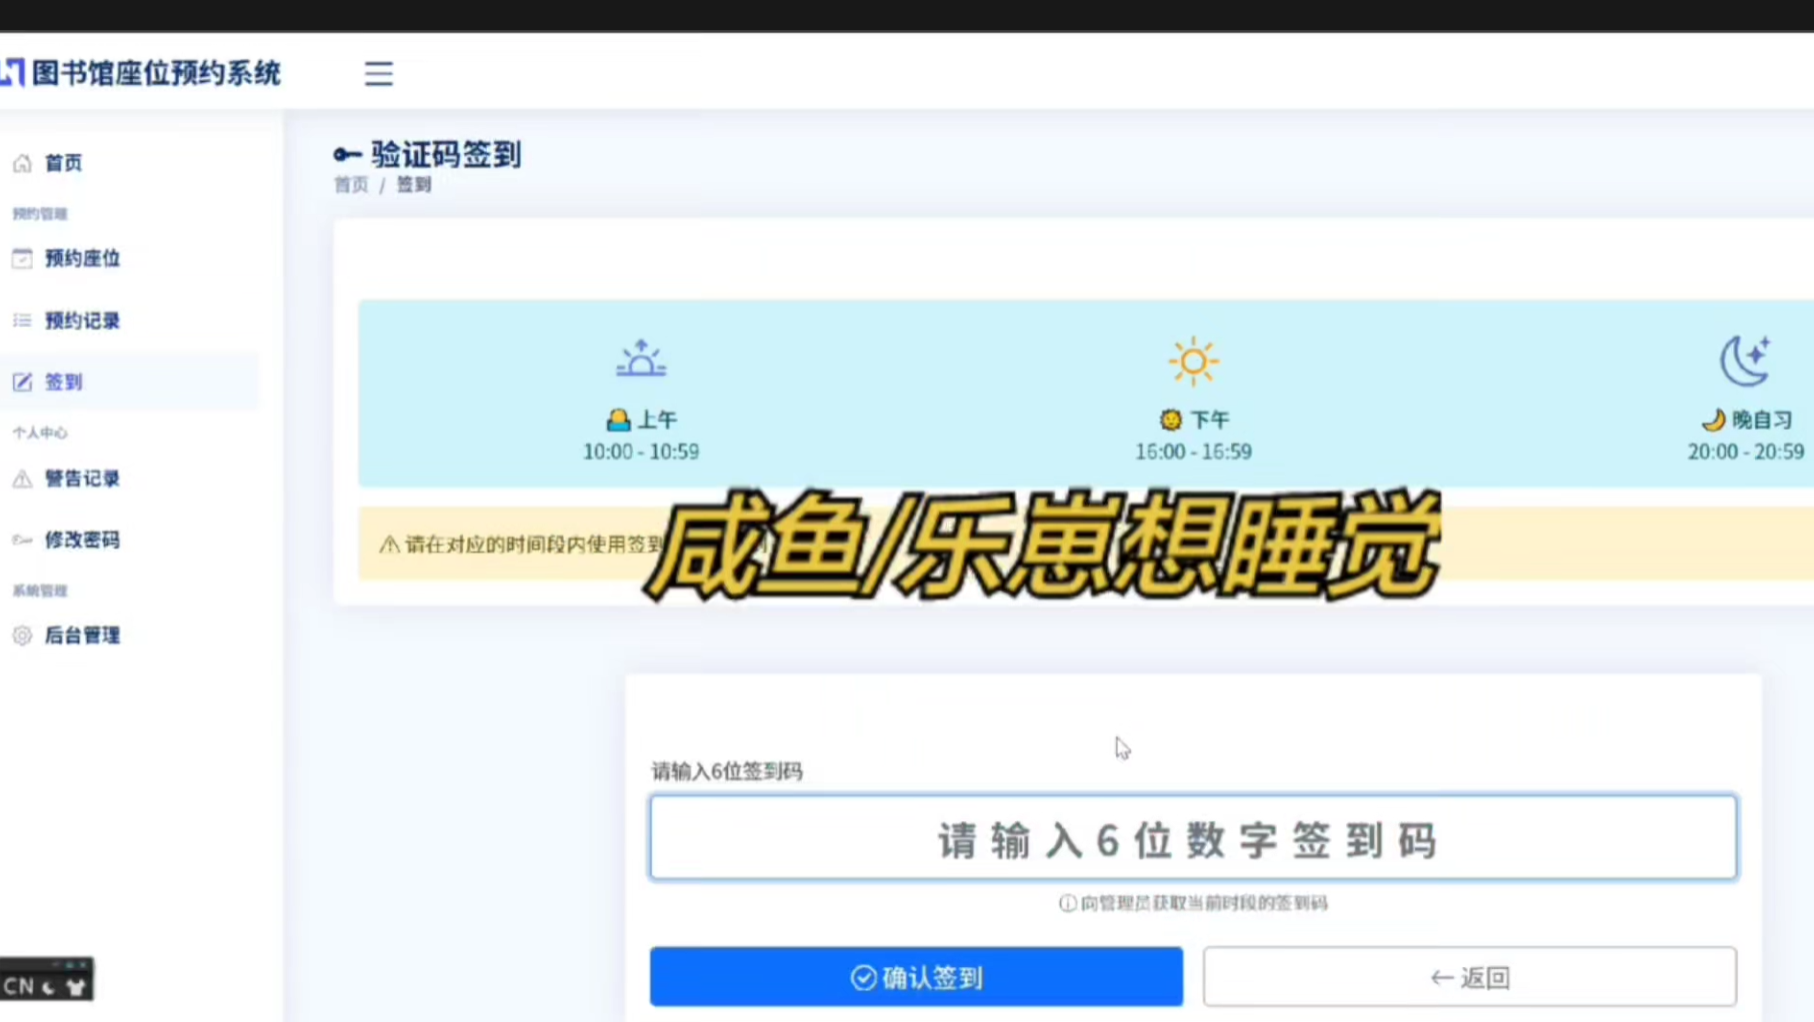
Task: Click the sunrise morning session icon
Action: click(641, 359)
